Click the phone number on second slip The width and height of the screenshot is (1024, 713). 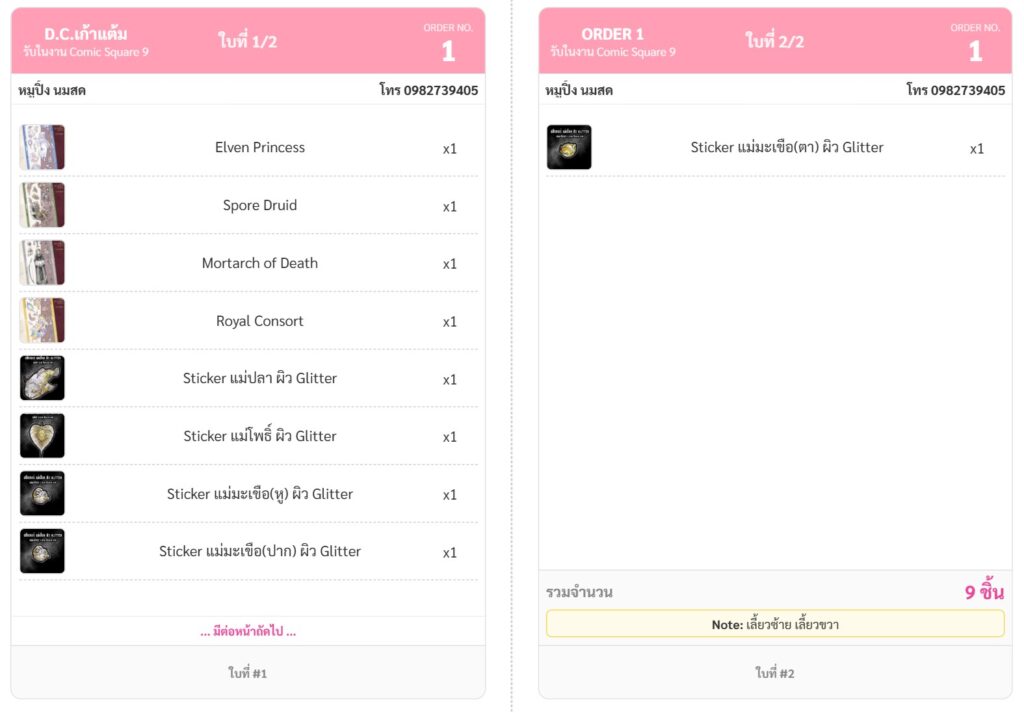click(955, 90)
